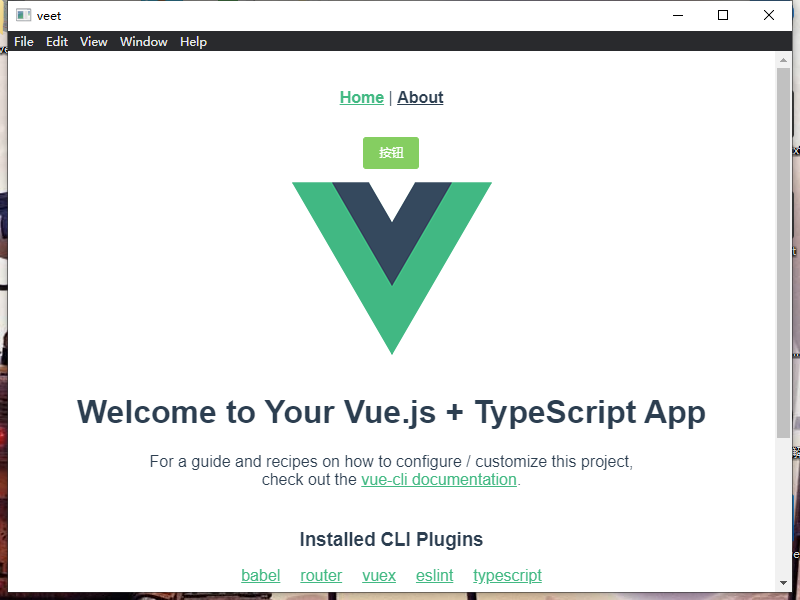Click the Vue logo image
Image resolution: width=800 pixels, height=600 pixels.
(392, 268)
